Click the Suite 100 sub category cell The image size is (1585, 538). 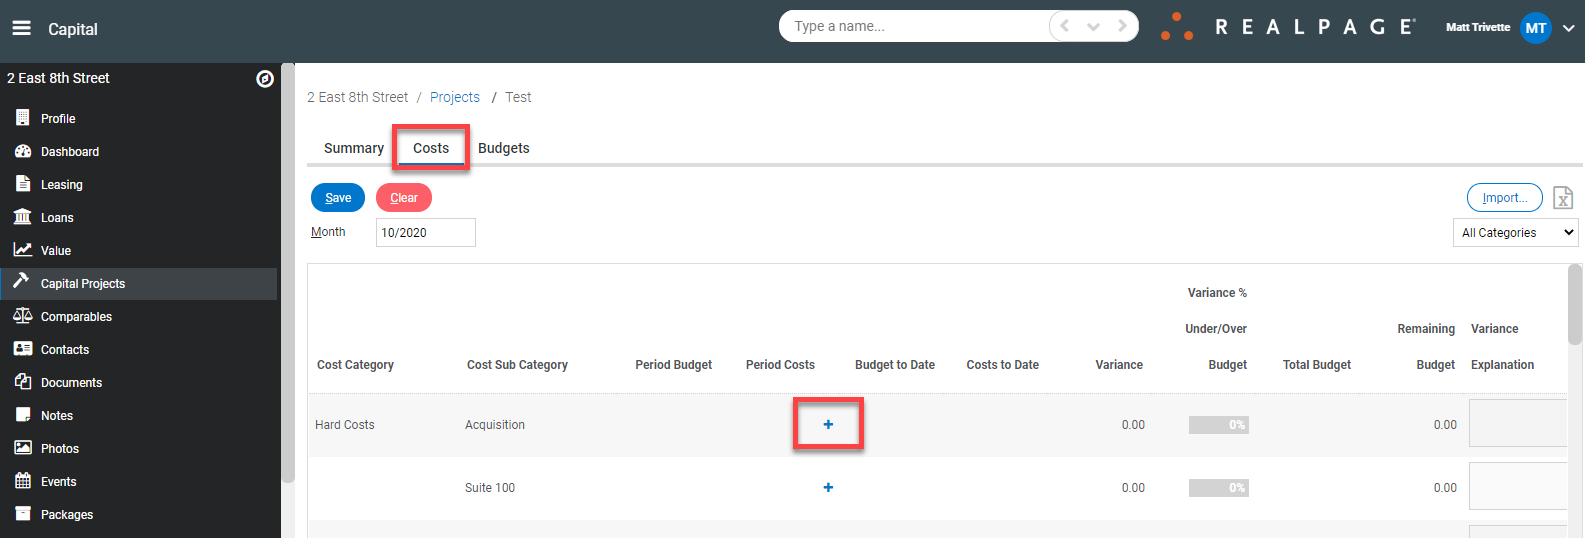[490, 488]
